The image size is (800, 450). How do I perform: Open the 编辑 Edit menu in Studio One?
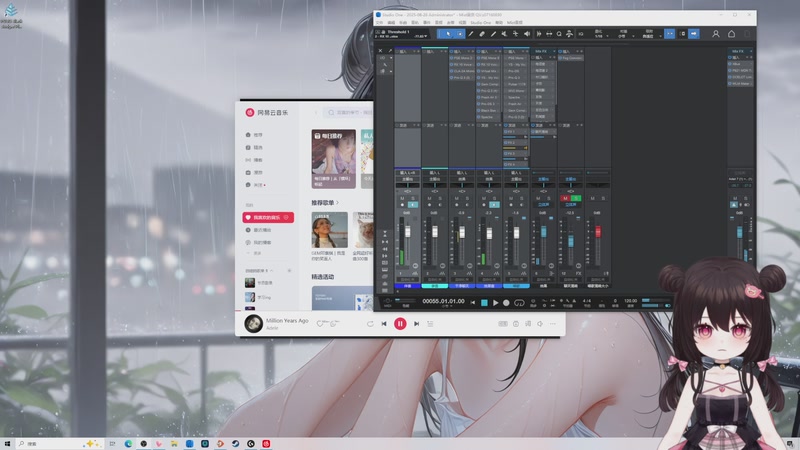[x=391, y=22]
